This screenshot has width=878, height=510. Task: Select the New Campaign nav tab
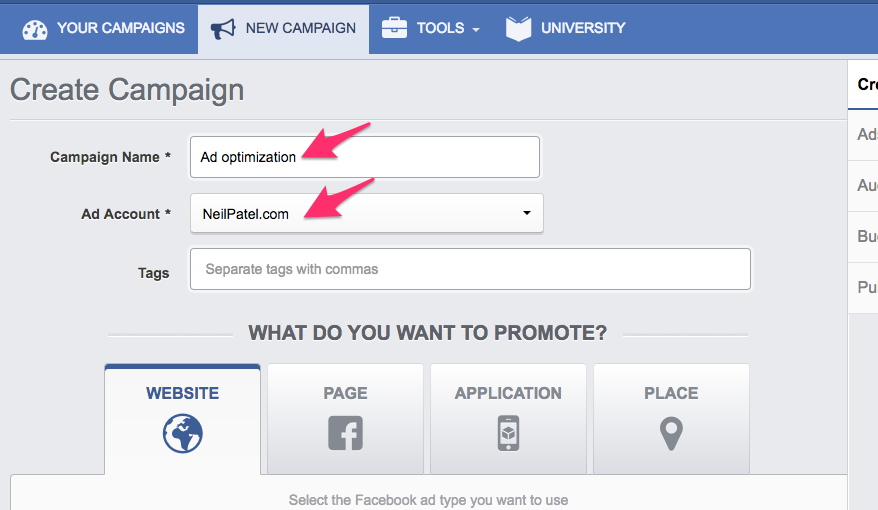tap(300, 28)
